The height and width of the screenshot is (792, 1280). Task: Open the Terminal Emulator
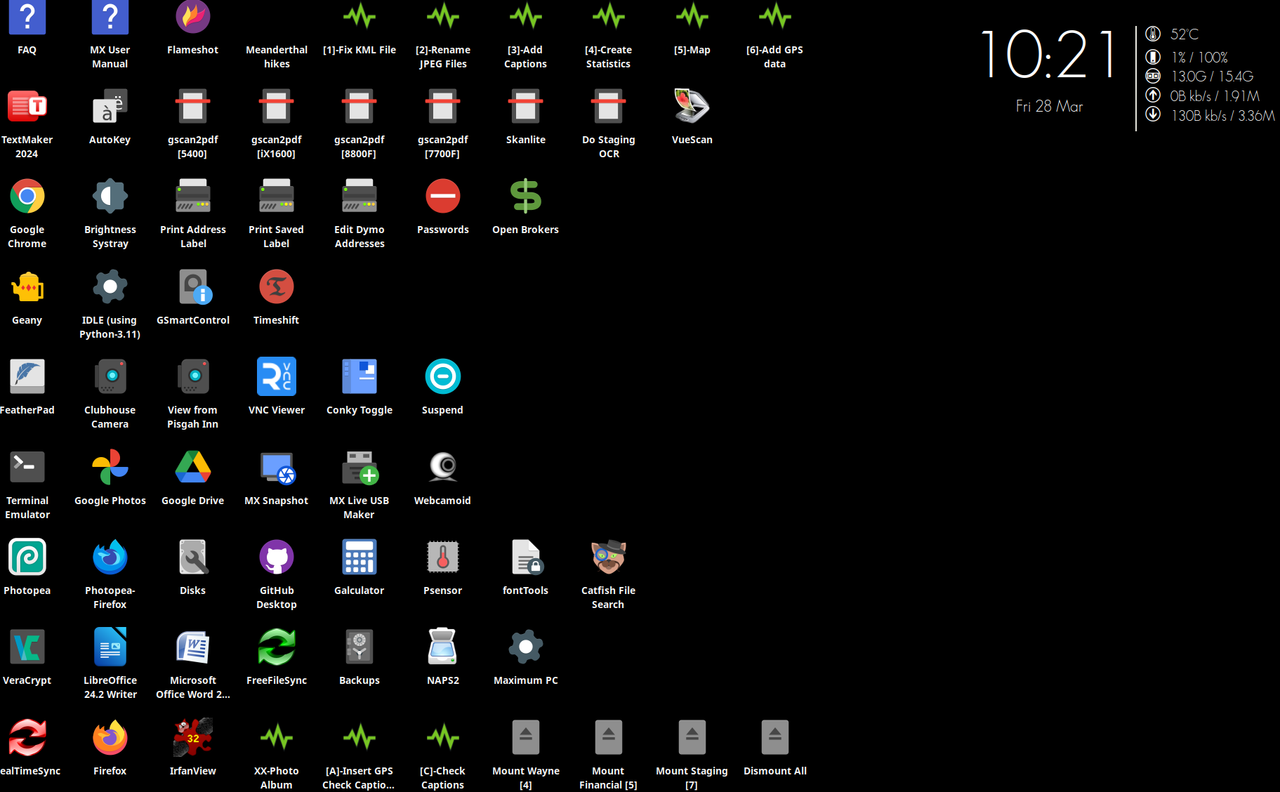tap(27, 467)
